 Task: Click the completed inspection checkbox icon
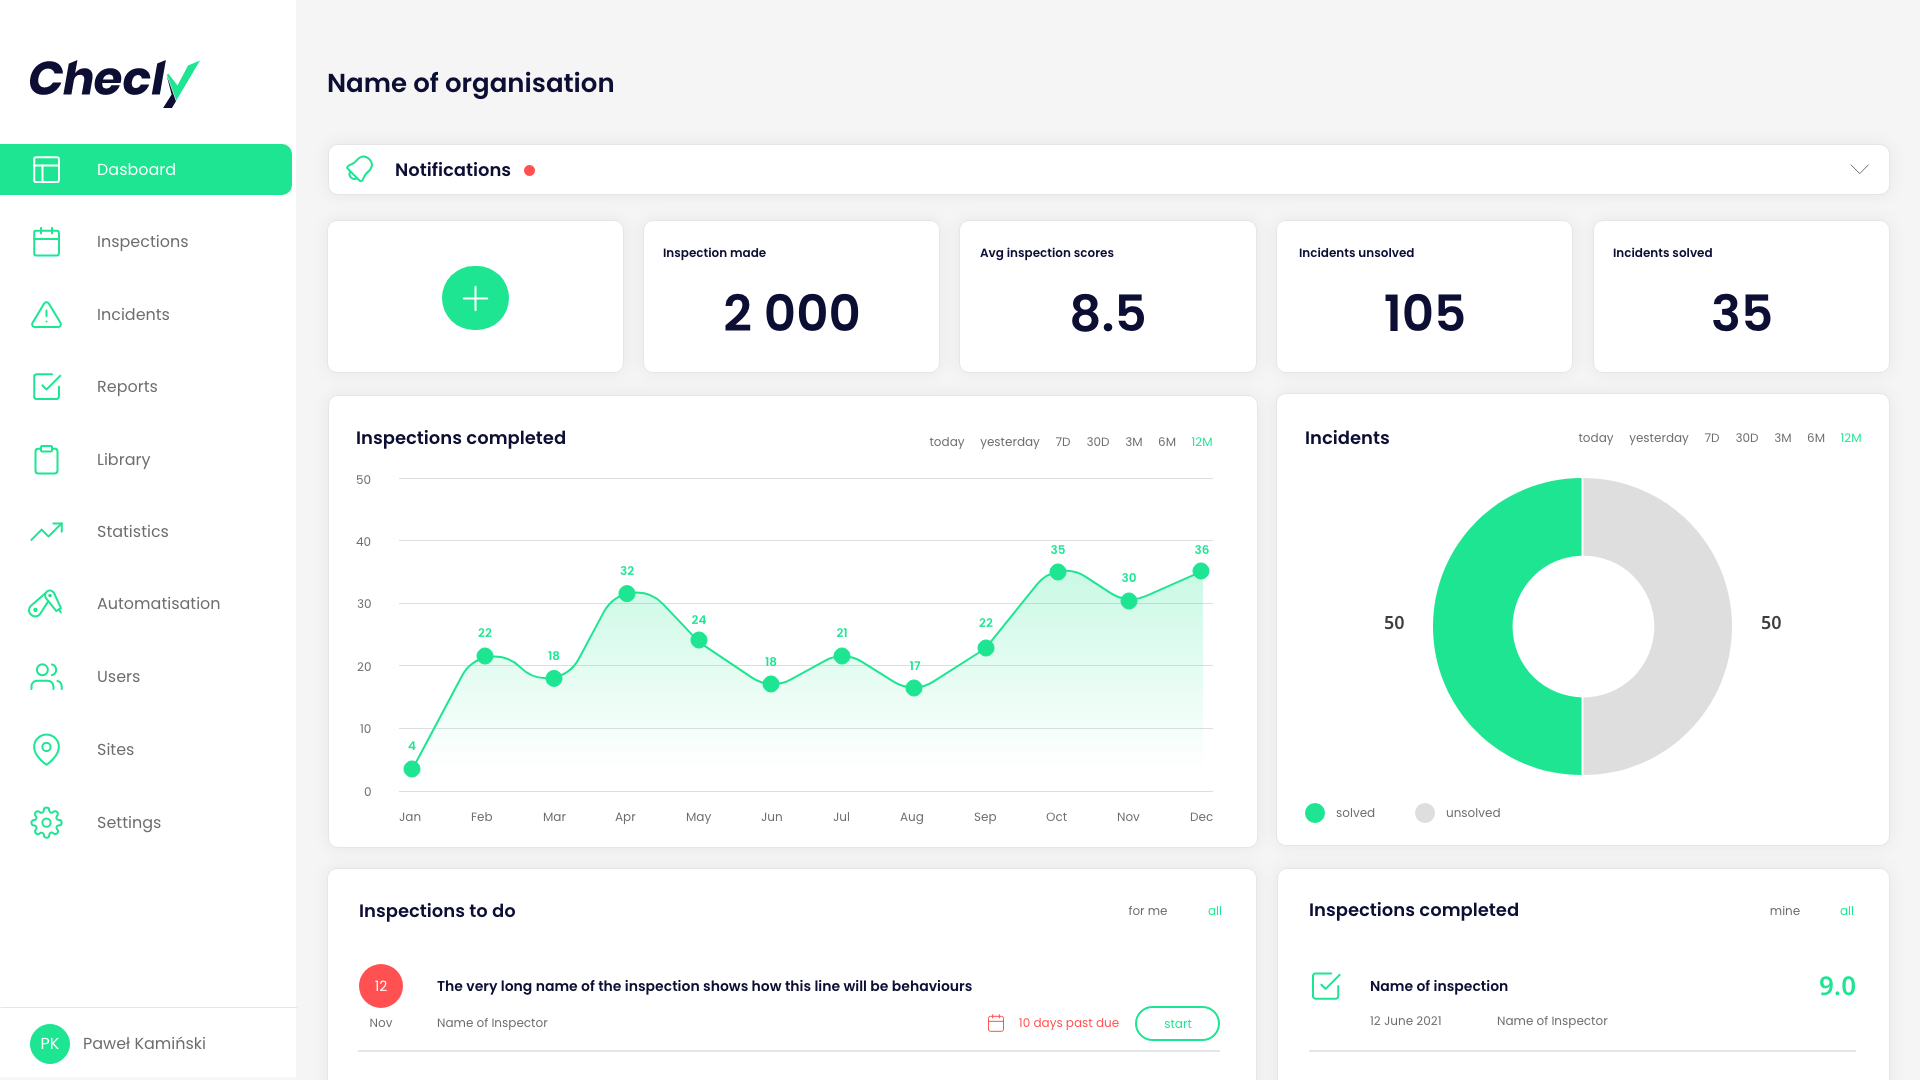pos(1326,986)
